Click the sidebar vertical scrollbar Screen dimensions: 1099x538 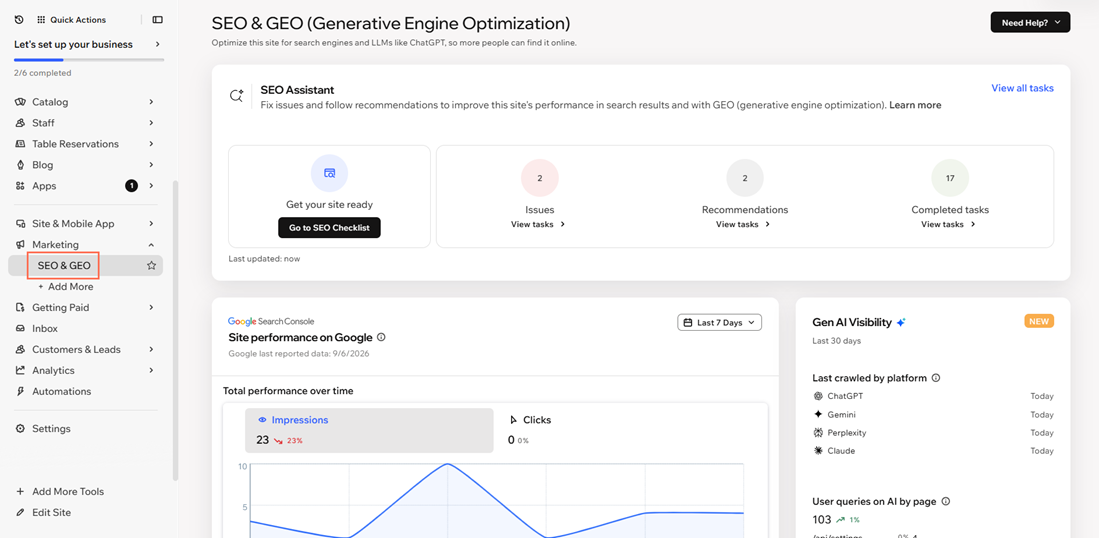coord(175,331)
